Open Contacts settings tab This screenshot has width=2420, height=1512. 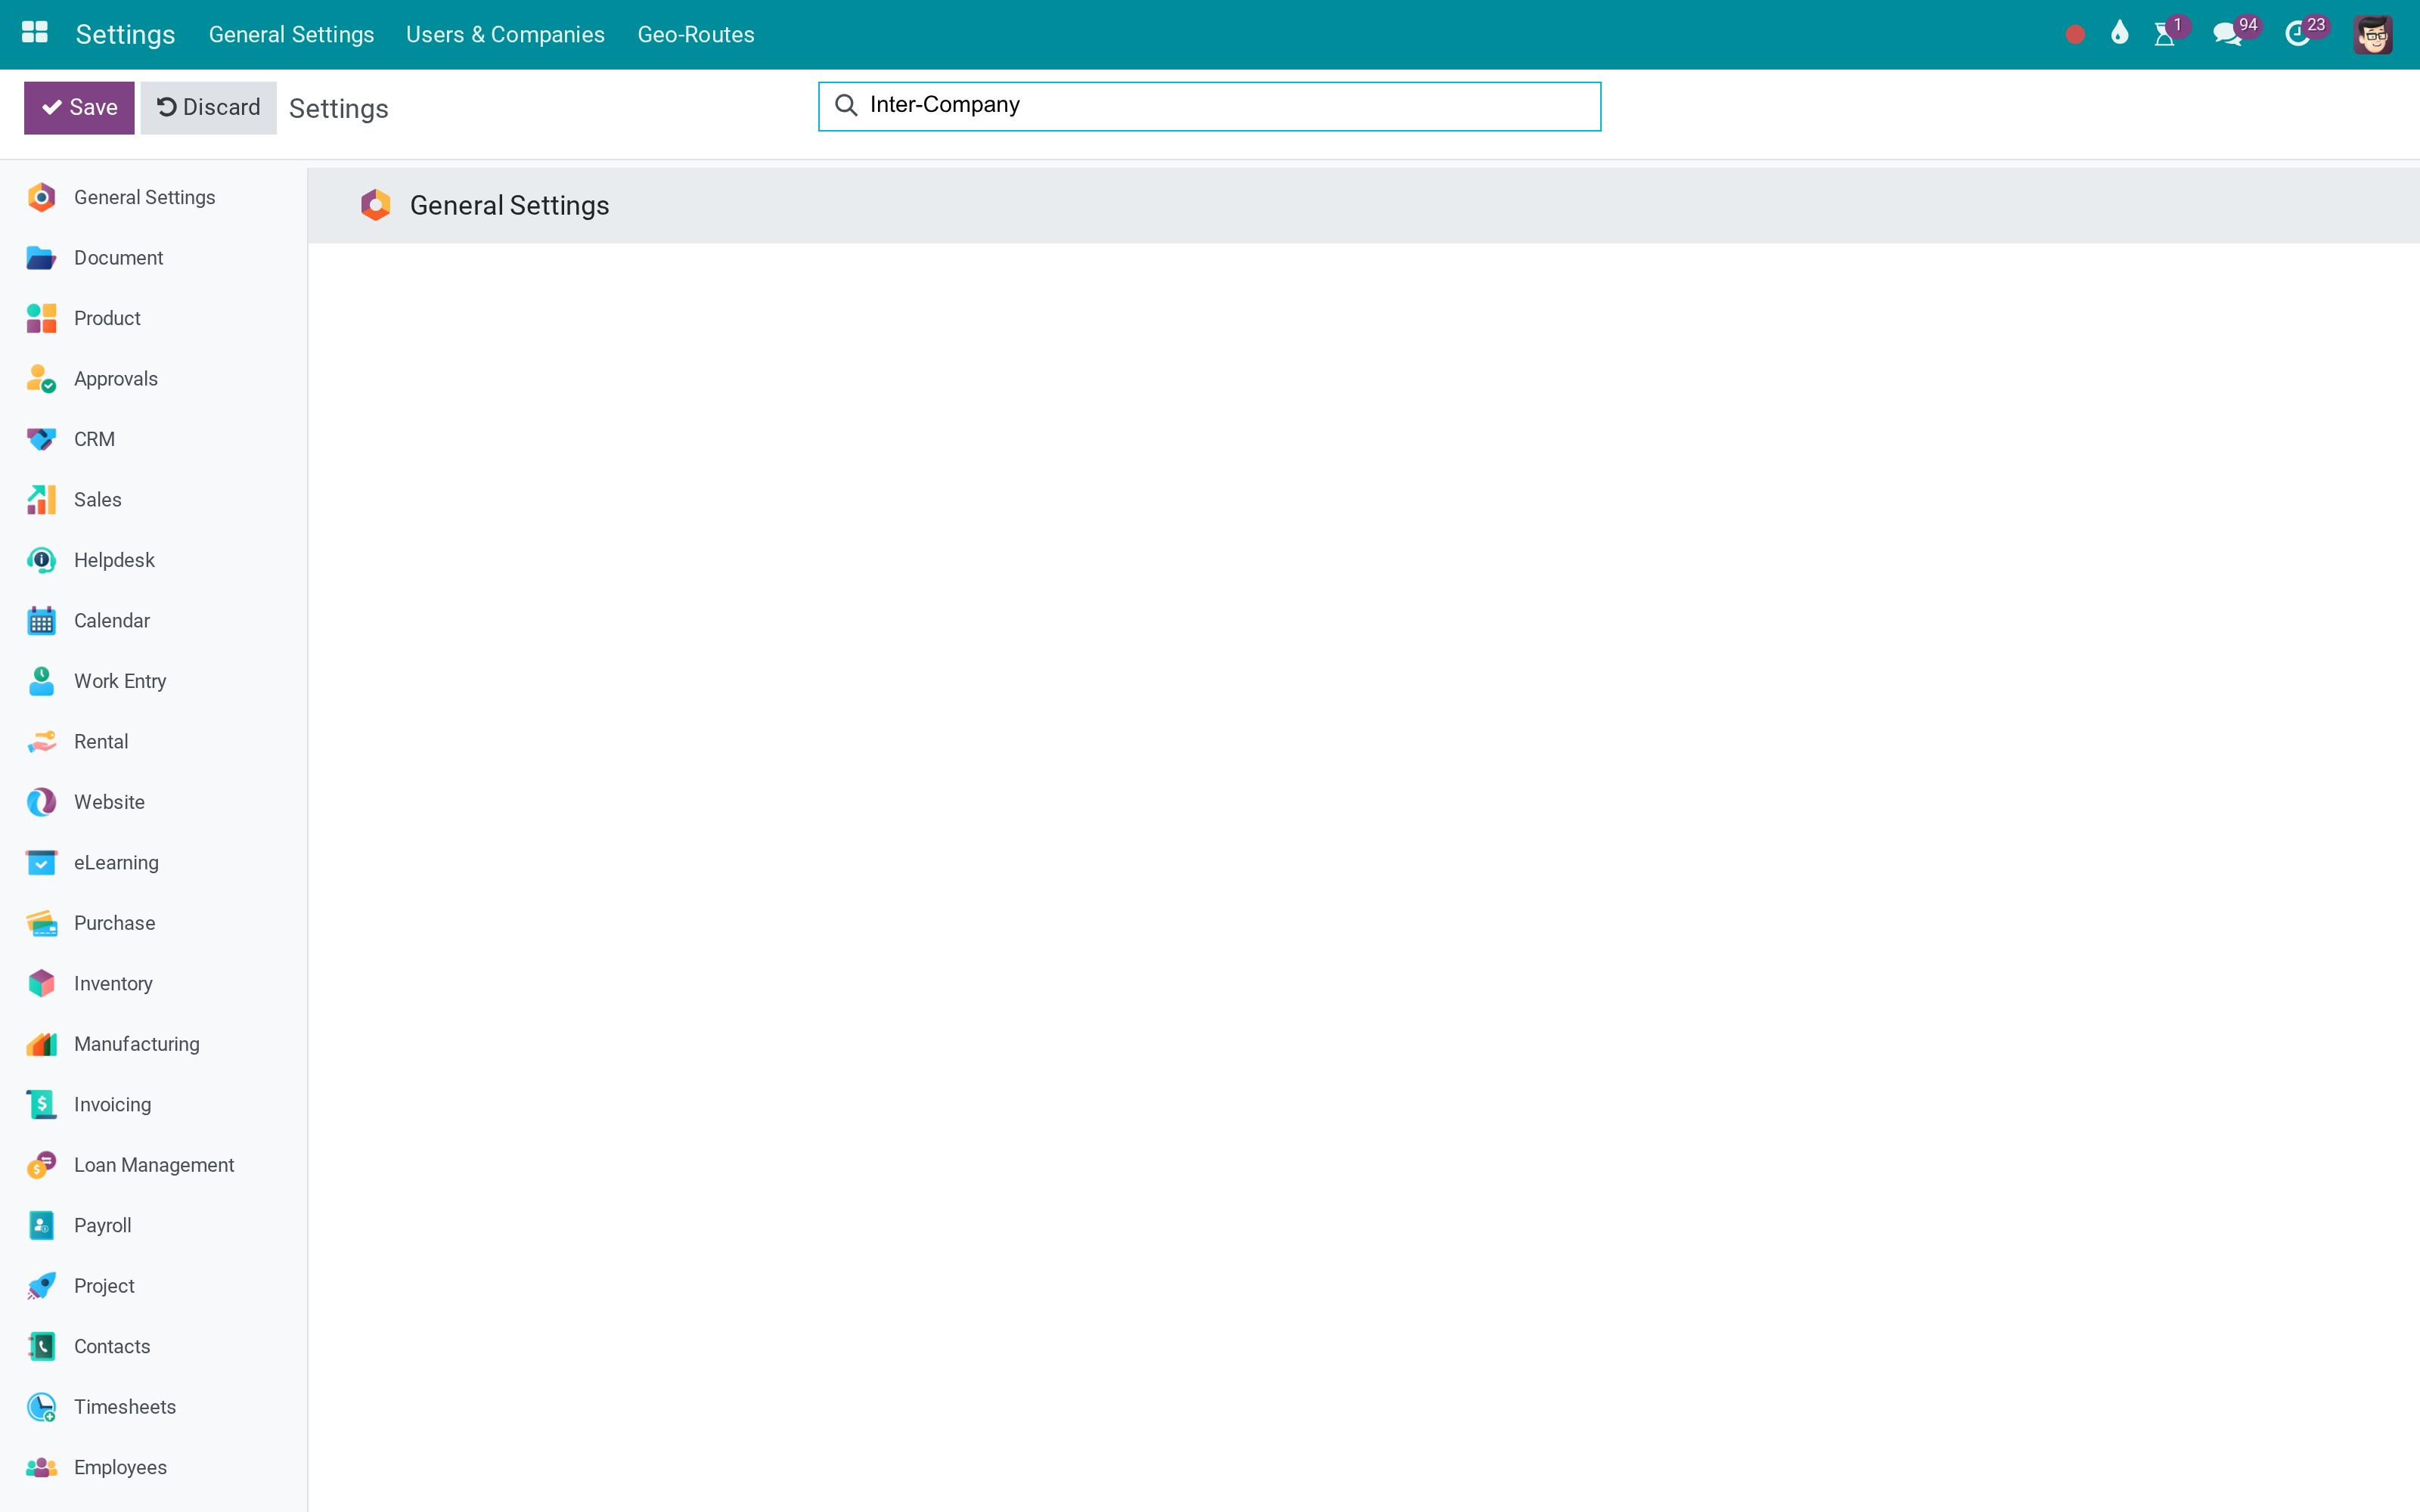point(153,1347)
